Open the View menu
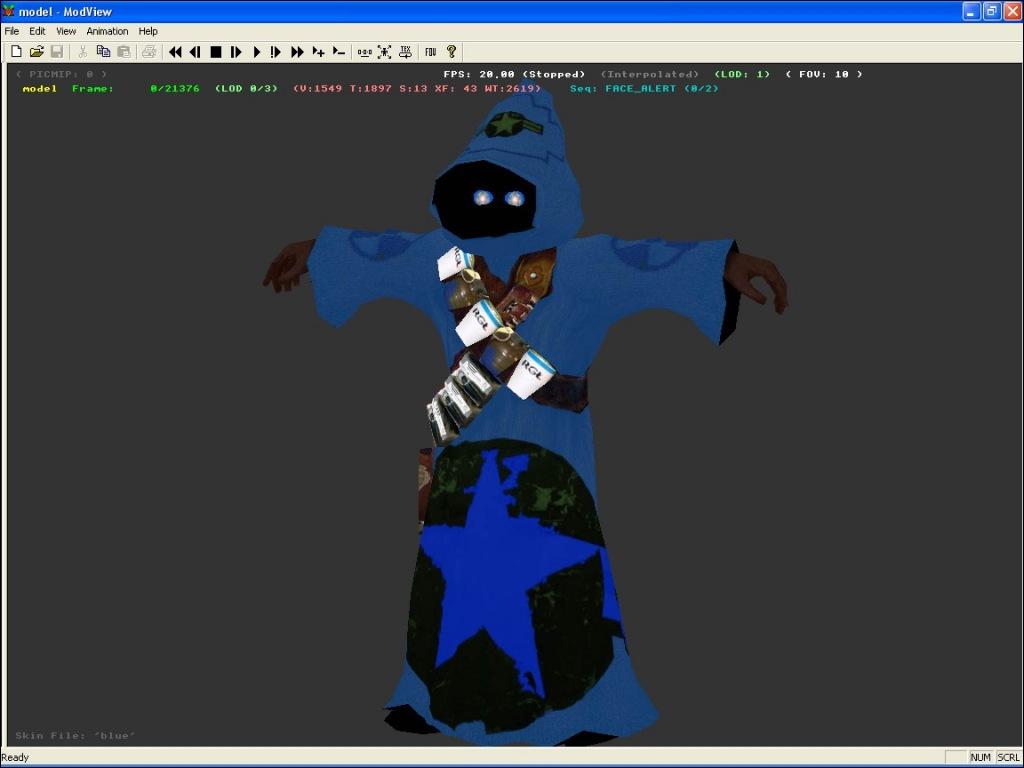The width and height of the screenshot is (1024, 768). 66,31
